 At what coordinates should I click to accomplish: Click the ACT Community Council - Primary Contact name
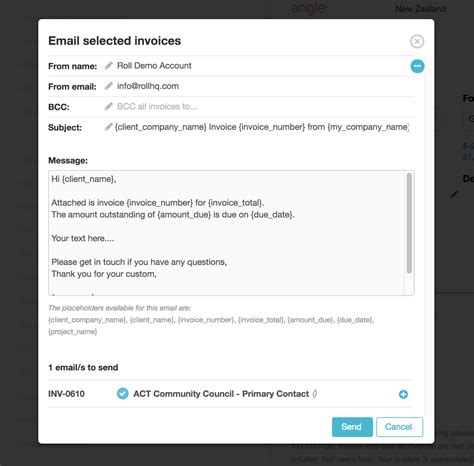(221, 394)
